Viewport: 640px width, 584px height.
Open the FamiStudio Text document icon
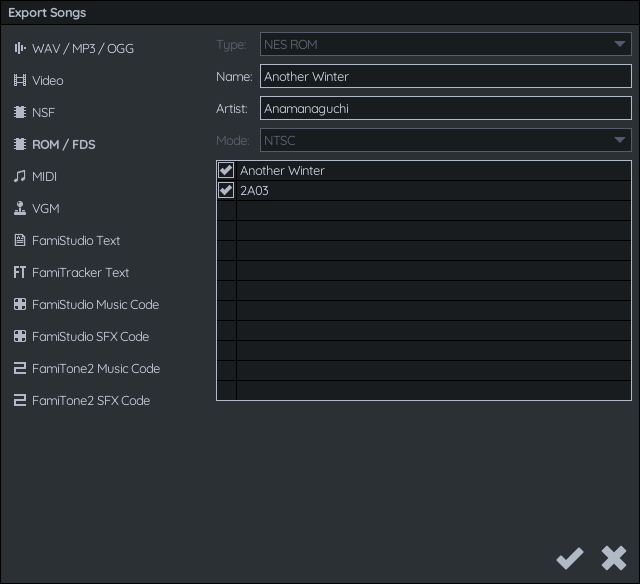pyautogui.click(x=20, y=240)
